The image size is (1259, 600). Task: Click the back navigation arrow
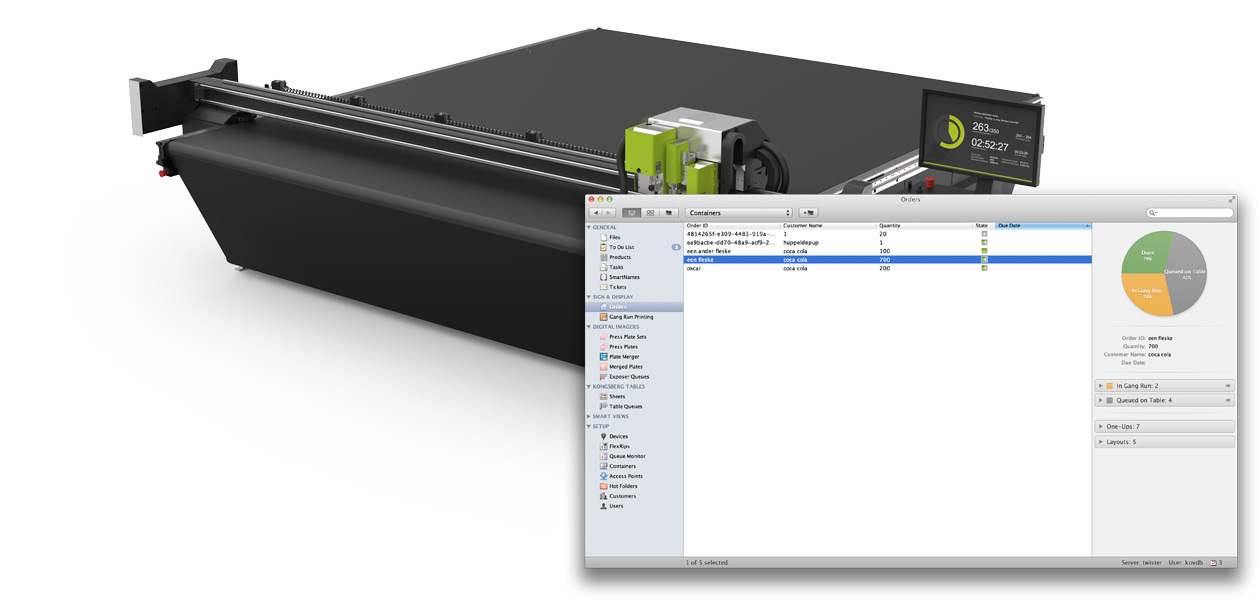tap(597, 213)
